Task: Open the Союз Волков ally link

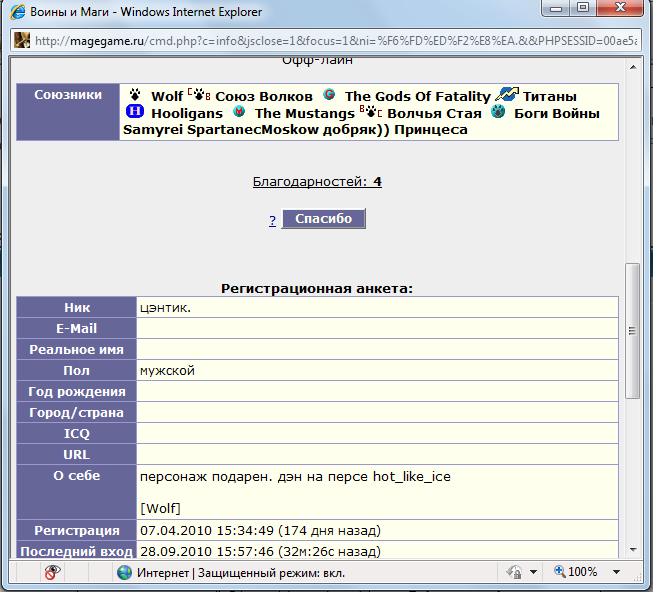Action: [x=264, y=97]
